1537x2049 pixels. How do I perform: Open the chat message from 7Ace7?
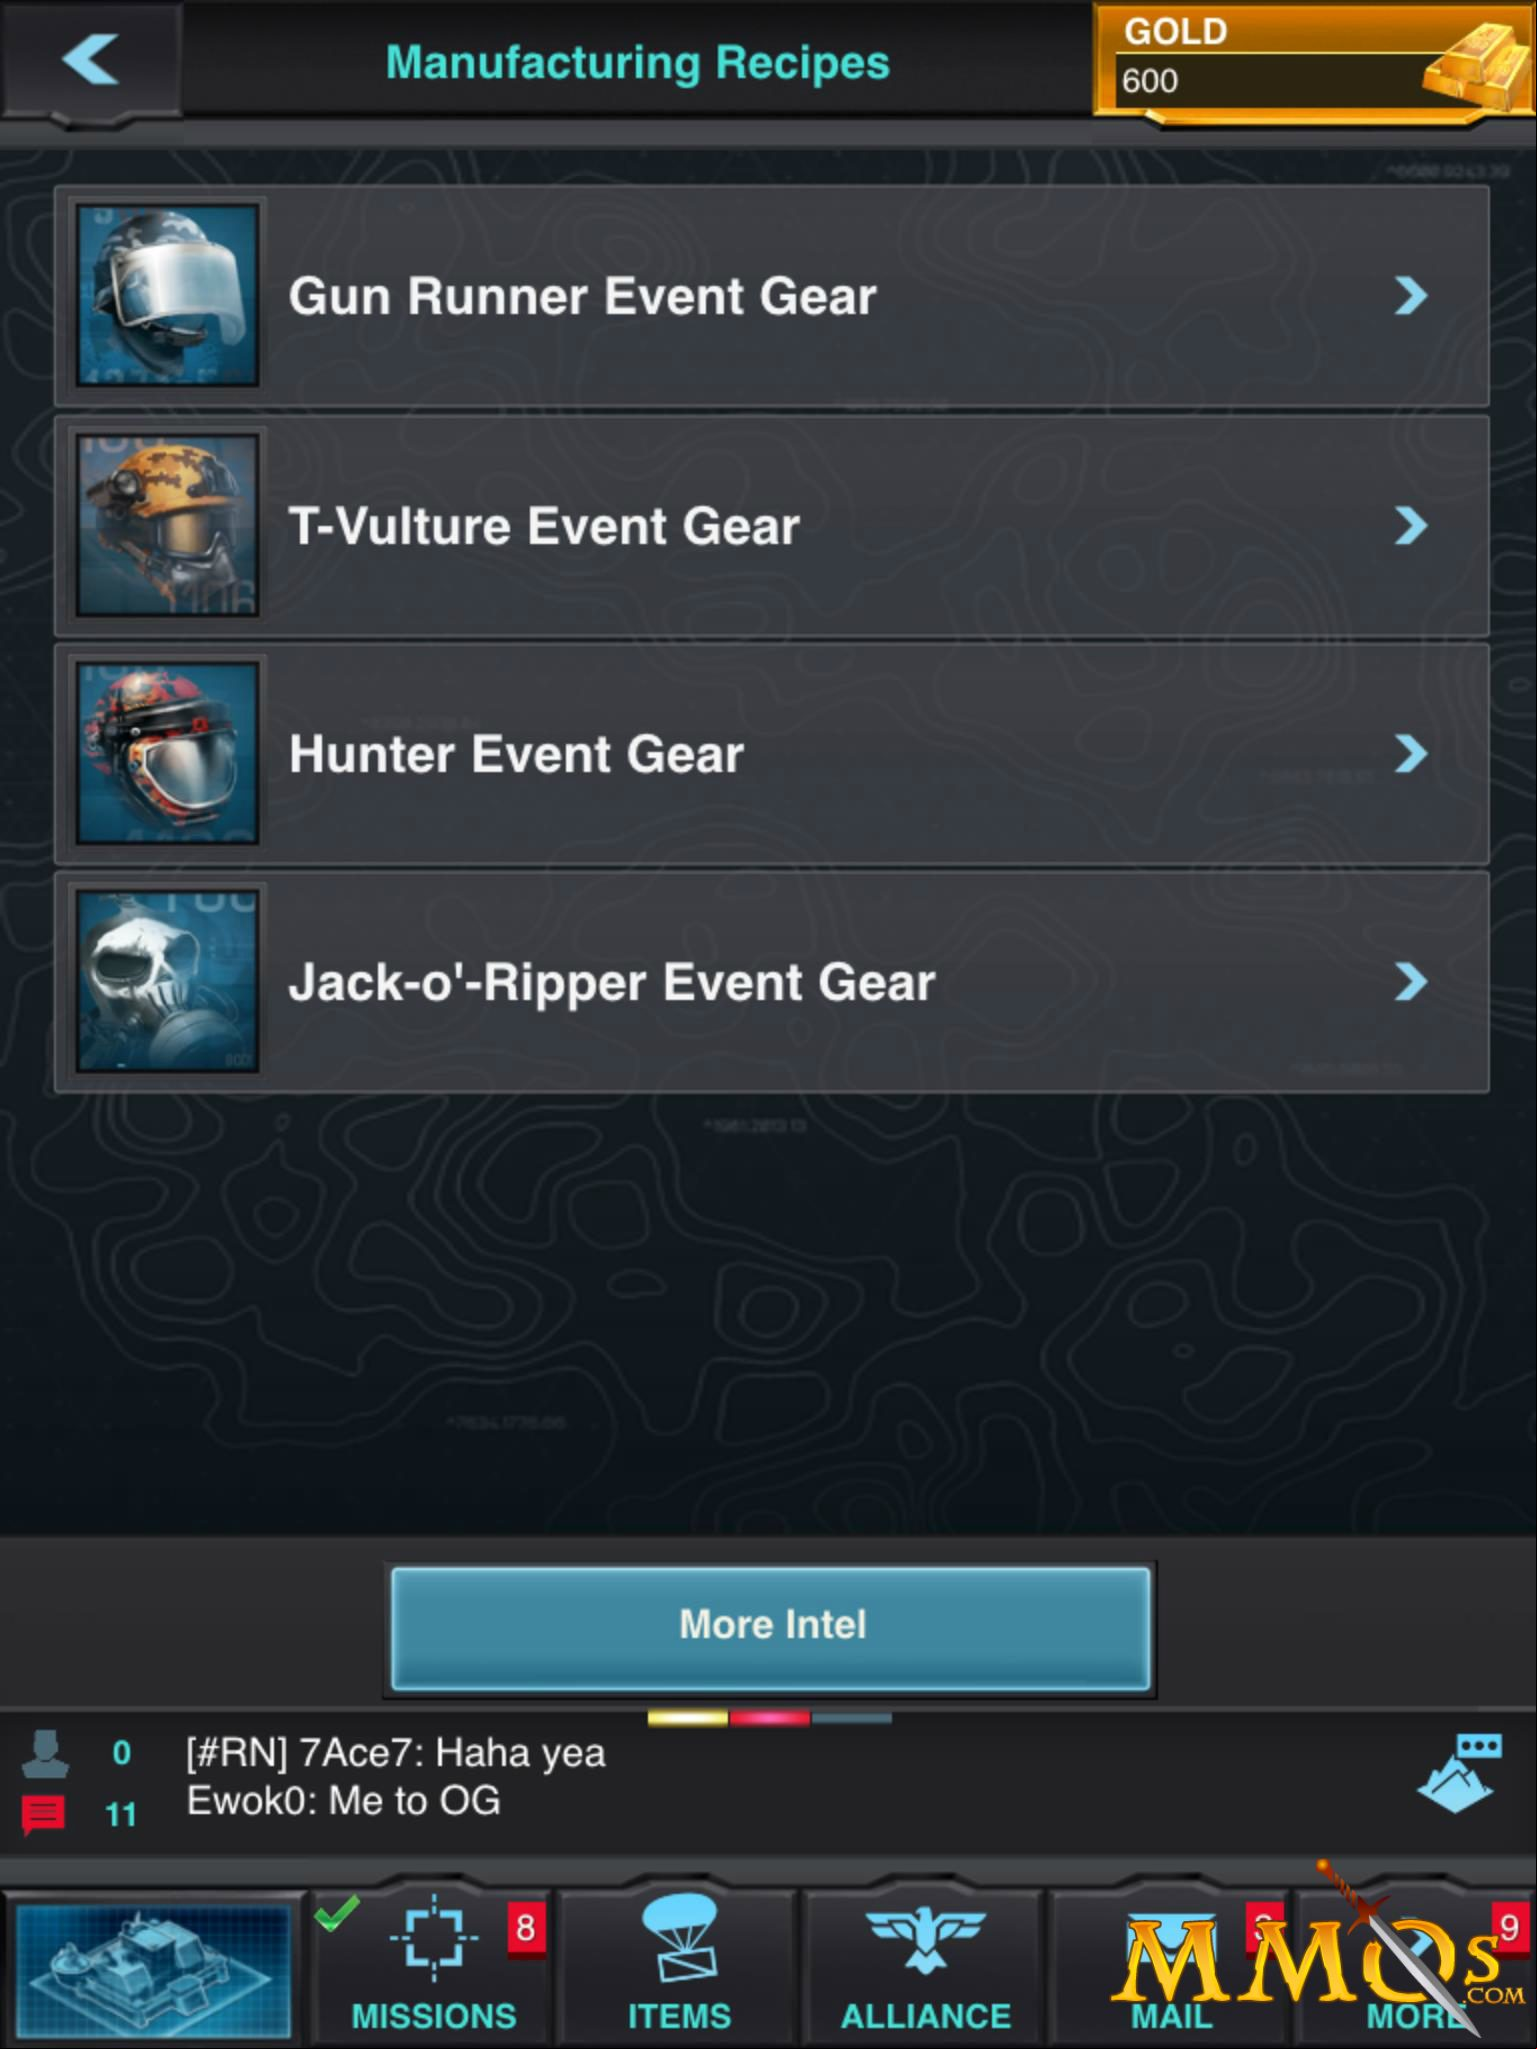[x=396, y=1753]
